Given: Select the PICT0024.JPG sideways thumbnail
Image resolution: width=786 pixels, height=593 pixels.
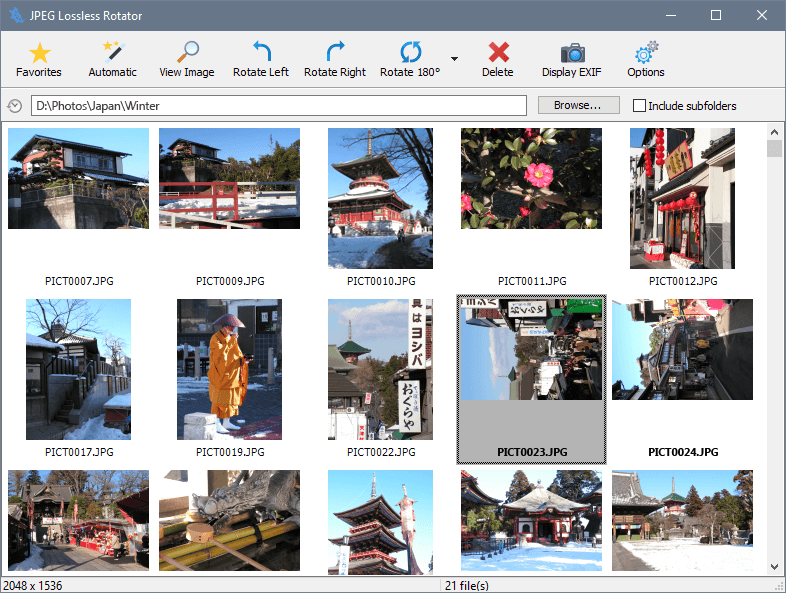Looking at the screenshot, I should 682,350.
